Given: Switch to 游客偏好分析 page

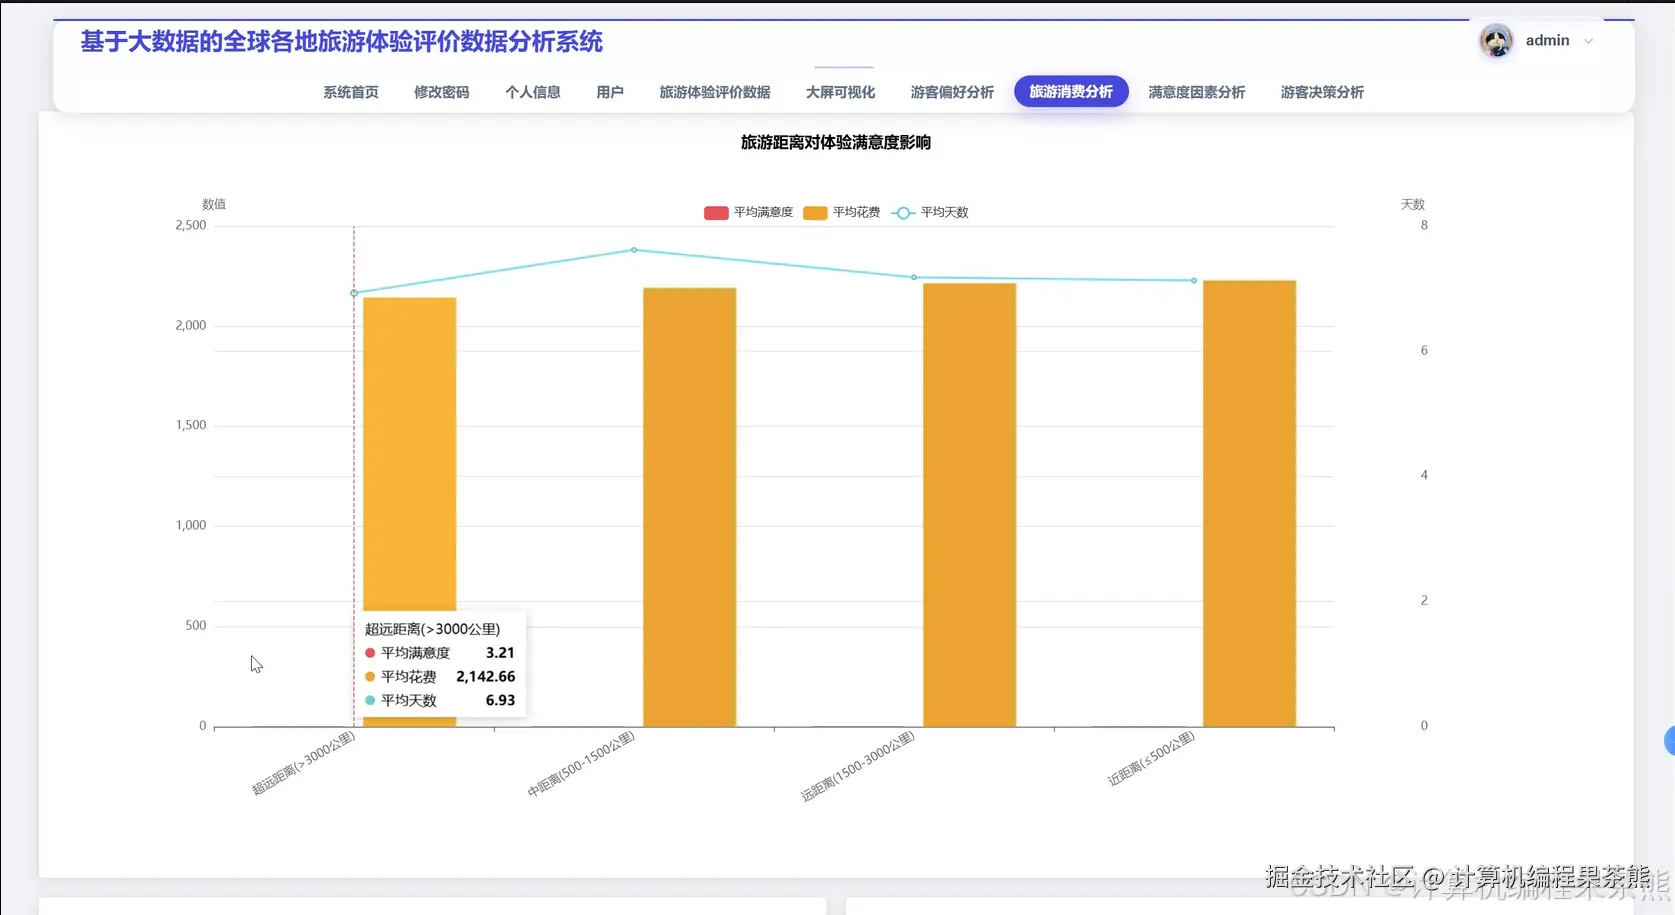Looking at the screenshot, I should [952, 92].
